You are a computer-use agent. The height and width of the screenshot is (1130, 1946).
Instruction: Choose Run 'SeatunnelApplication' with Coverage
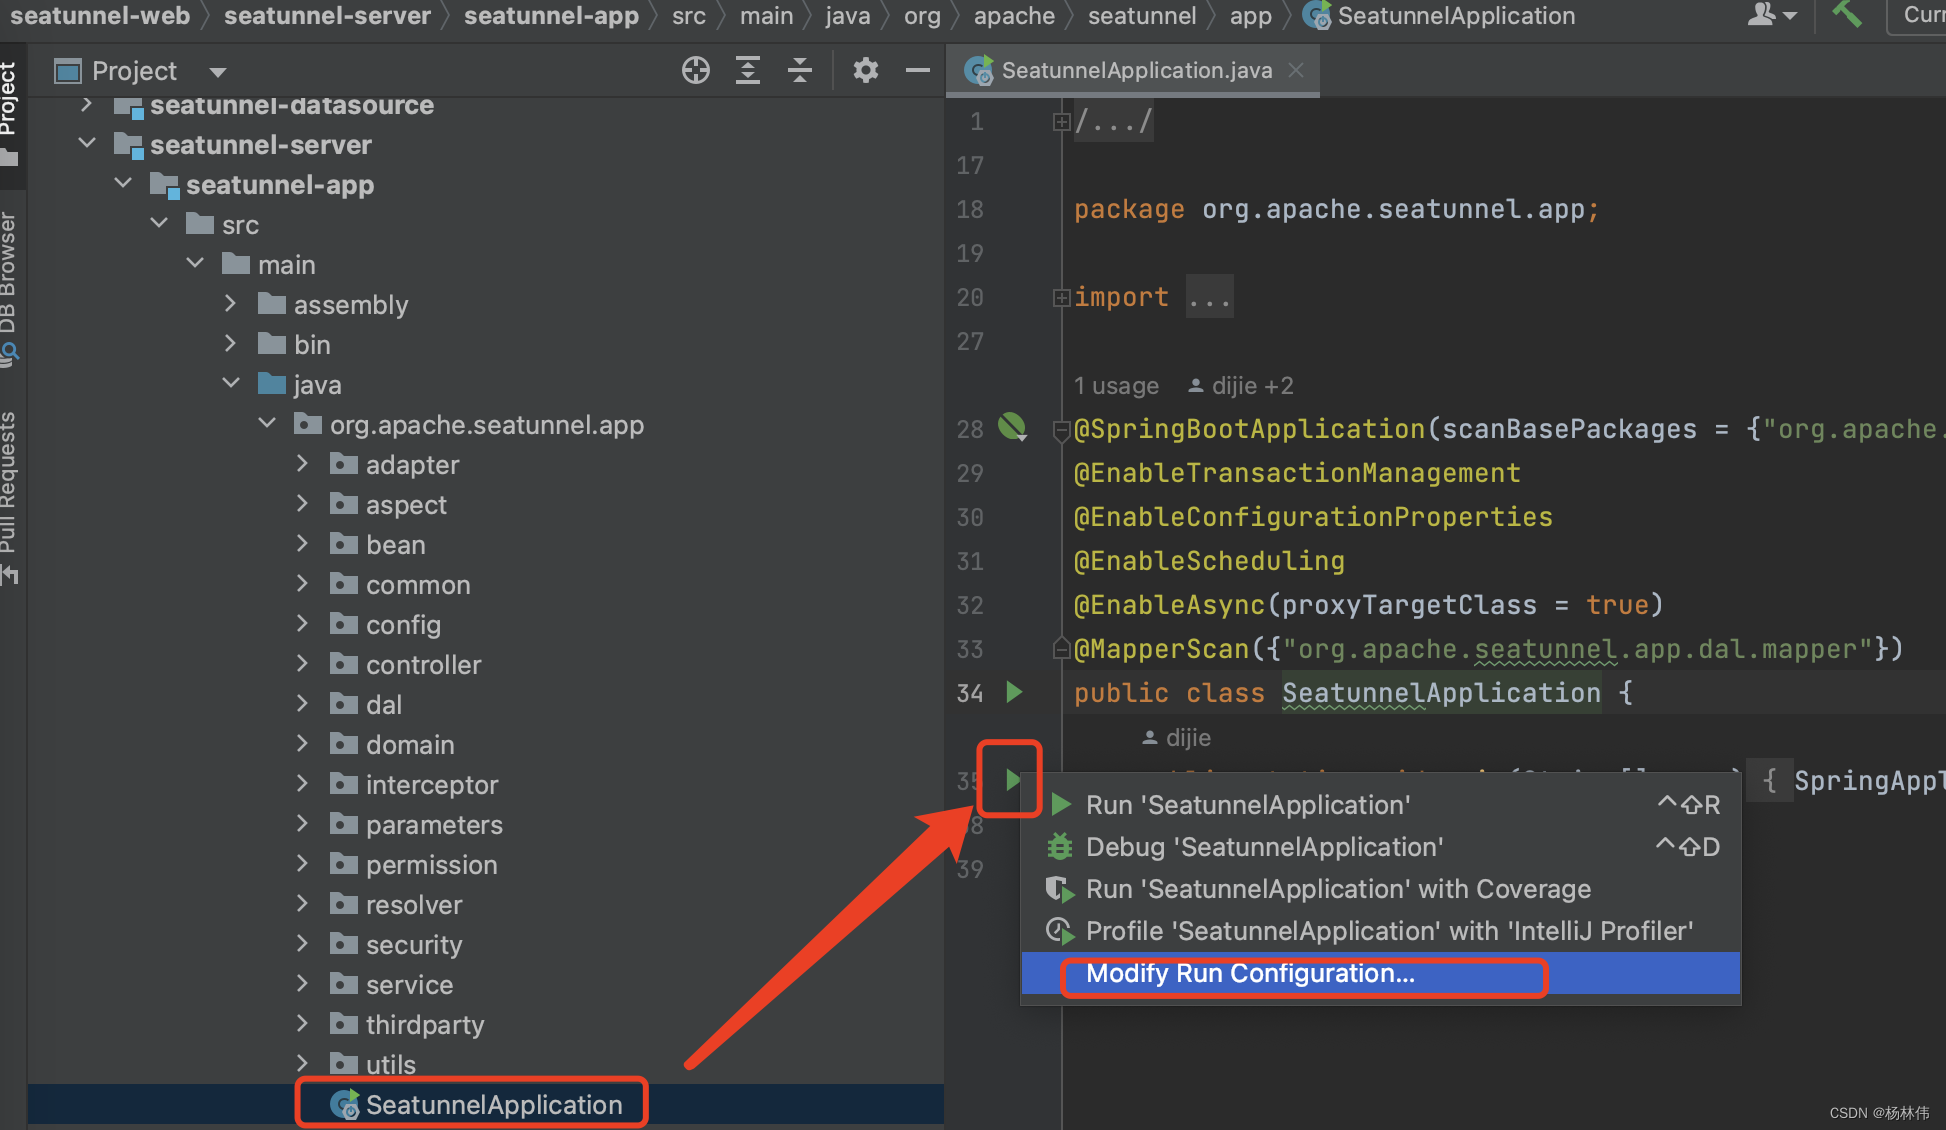[1380, 889]
